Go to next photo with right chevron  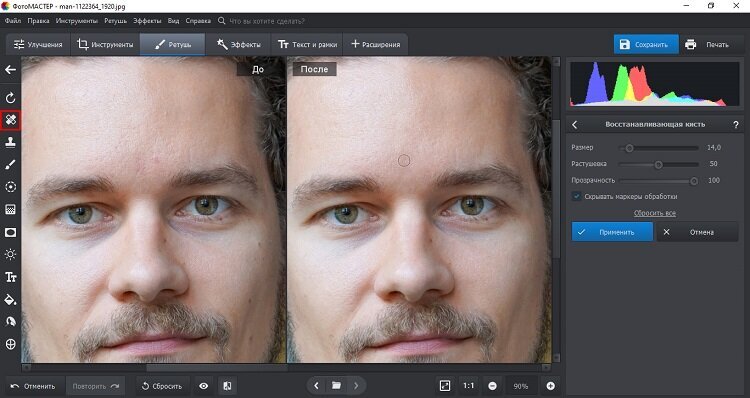356,386
